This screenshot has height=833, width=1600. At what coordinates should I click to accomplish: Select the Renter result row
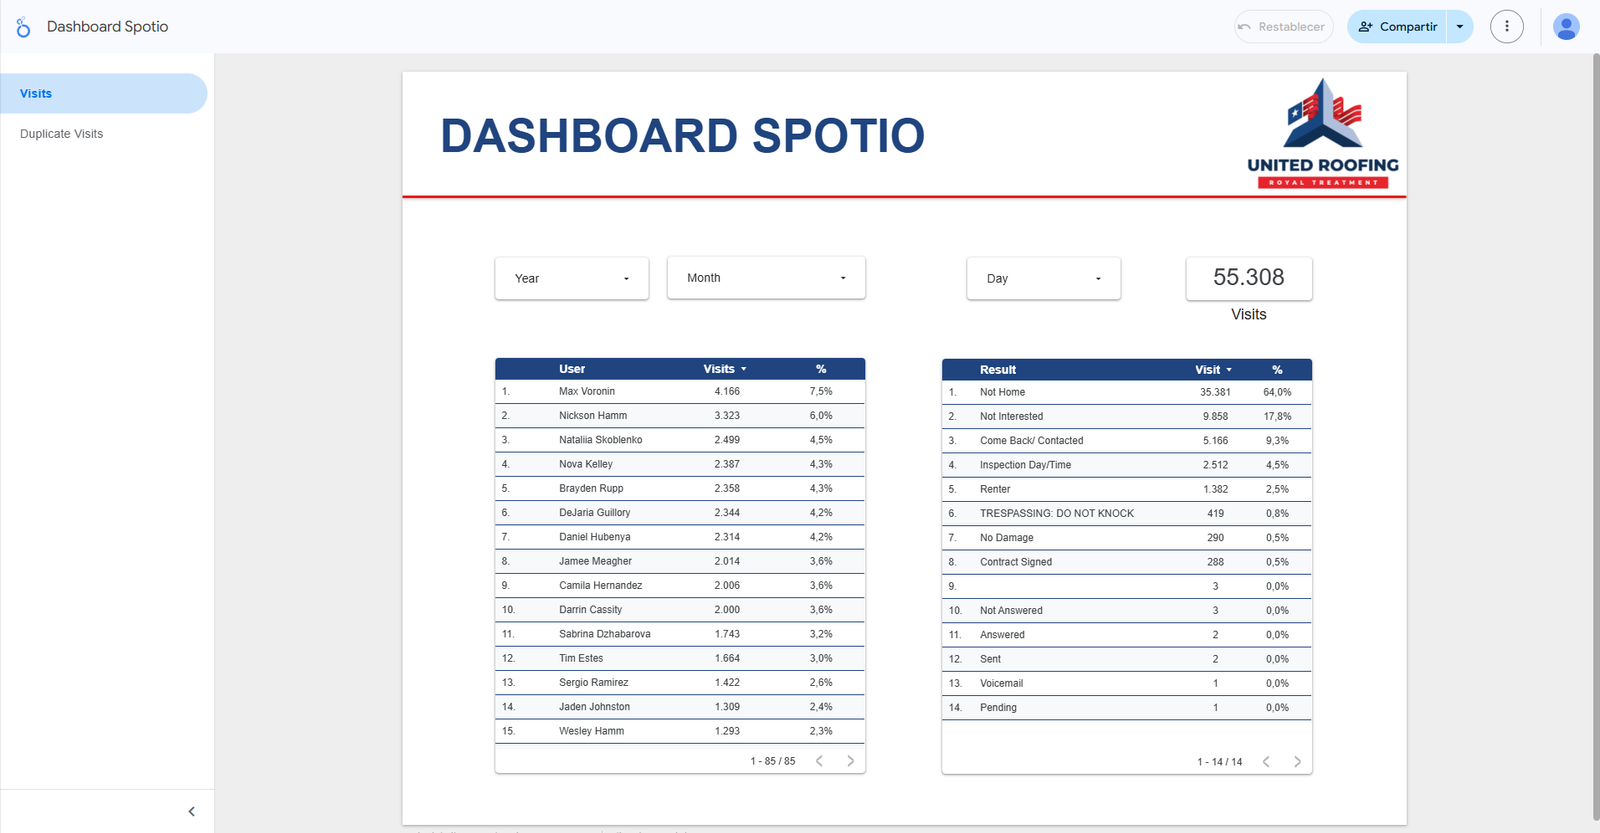point(1127,489)
